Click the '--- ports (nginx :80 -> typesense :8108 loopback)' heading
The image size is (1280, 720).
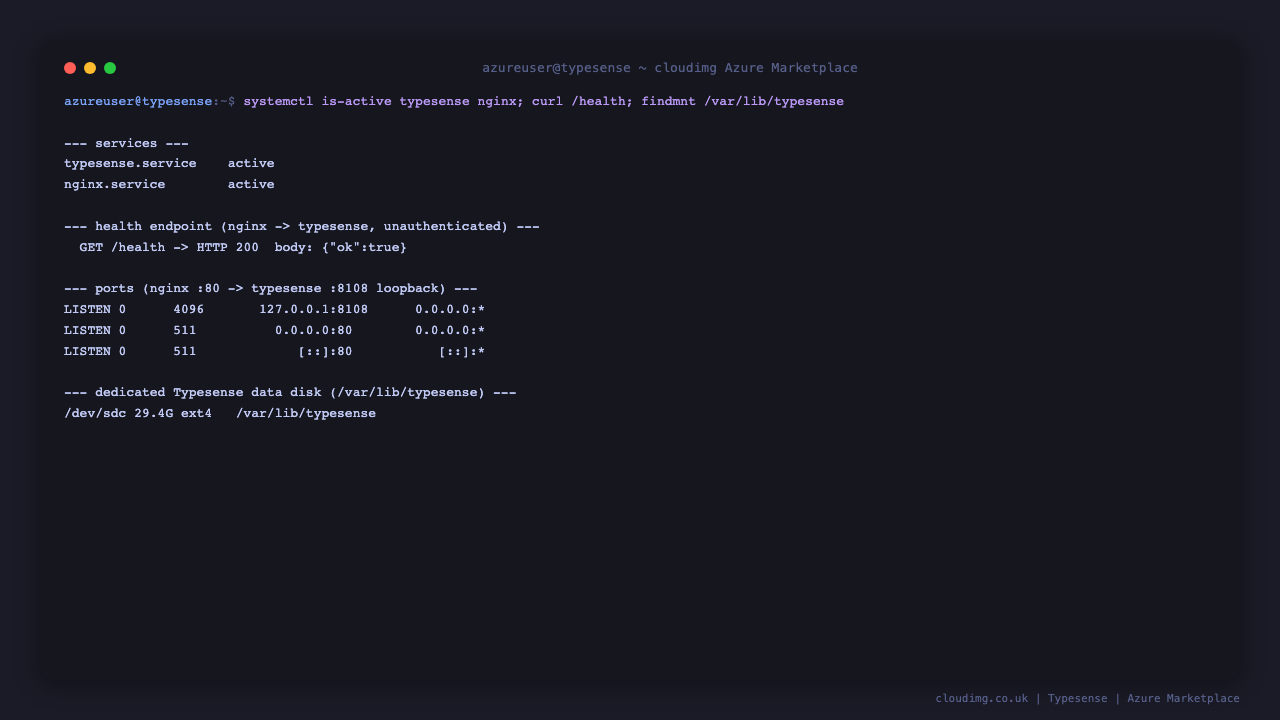coord(271,289)
